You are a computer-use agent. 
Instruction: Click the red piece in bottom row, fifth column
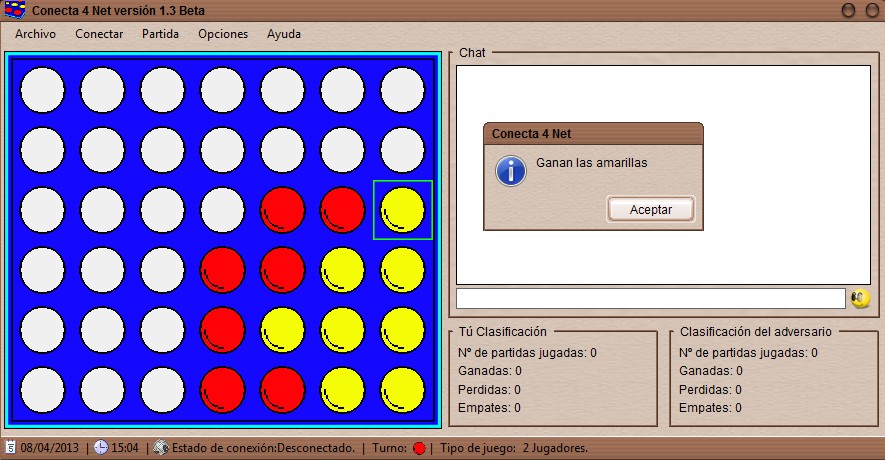[x=282, y=390]
